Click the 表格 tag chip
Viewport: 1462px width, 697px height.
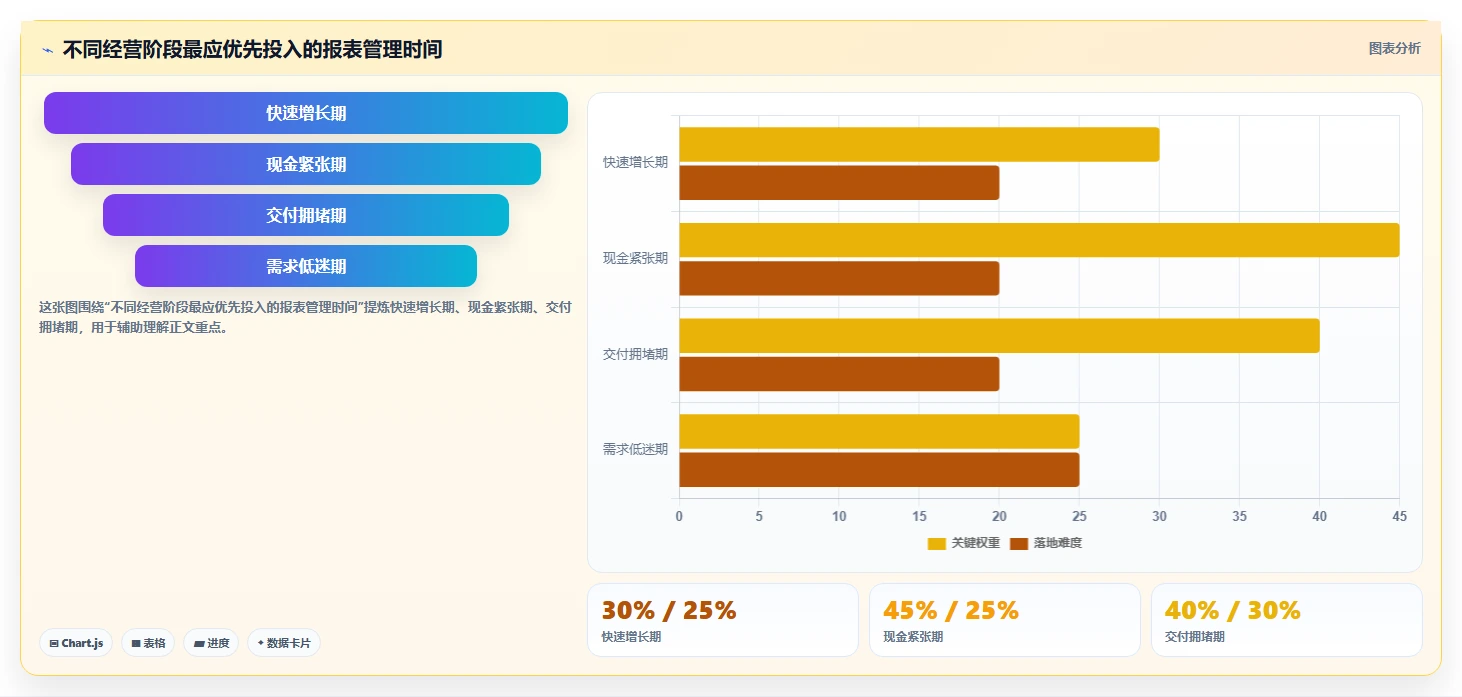[148, 643]
